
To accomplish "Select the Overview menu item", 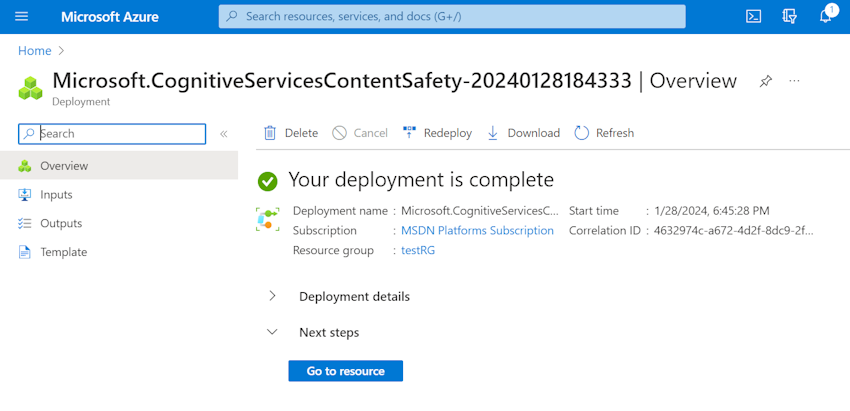I will click(x=64, y=166).
